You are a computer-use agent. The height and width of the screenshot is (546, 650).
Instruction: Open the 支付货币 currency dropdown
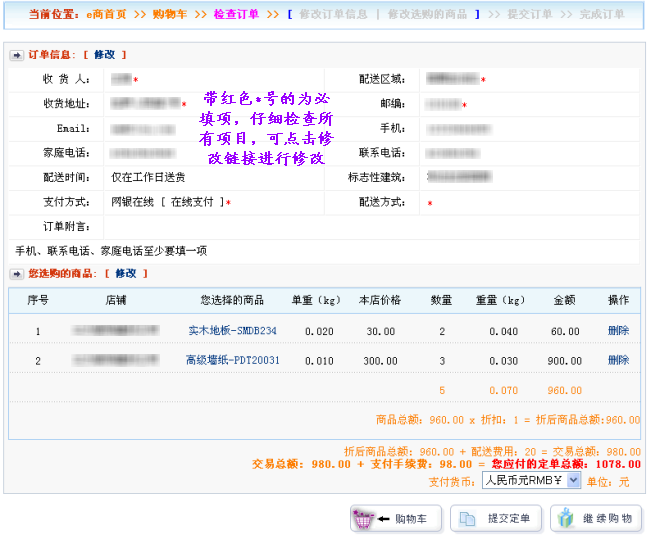(530, 480)
